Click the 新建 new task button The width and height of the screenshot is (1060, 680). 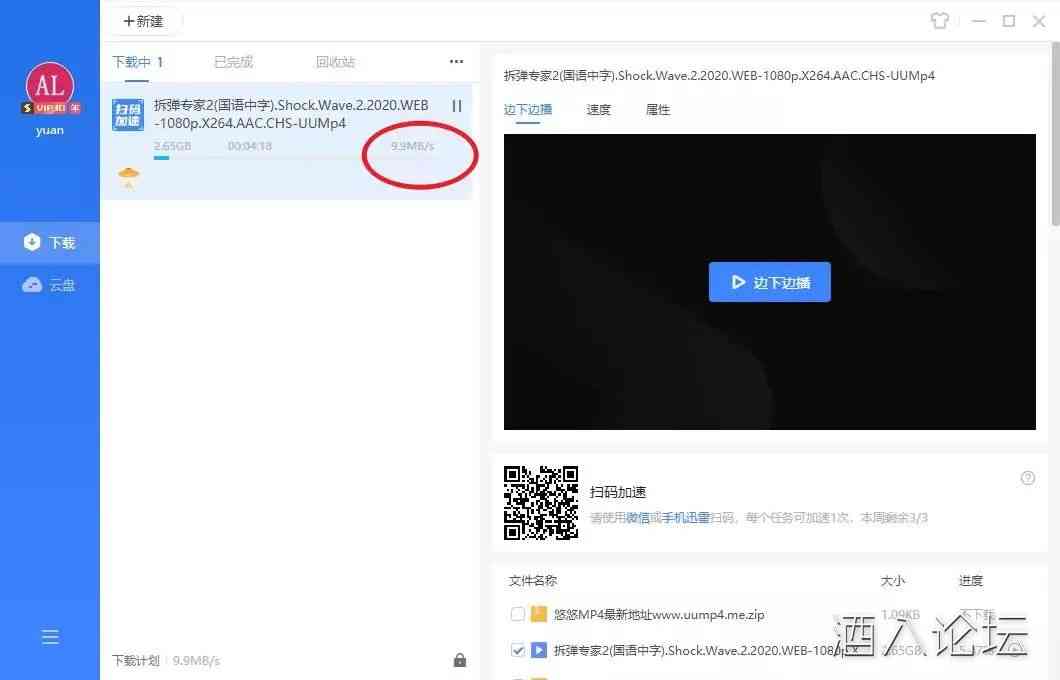[x=146, y=21]
